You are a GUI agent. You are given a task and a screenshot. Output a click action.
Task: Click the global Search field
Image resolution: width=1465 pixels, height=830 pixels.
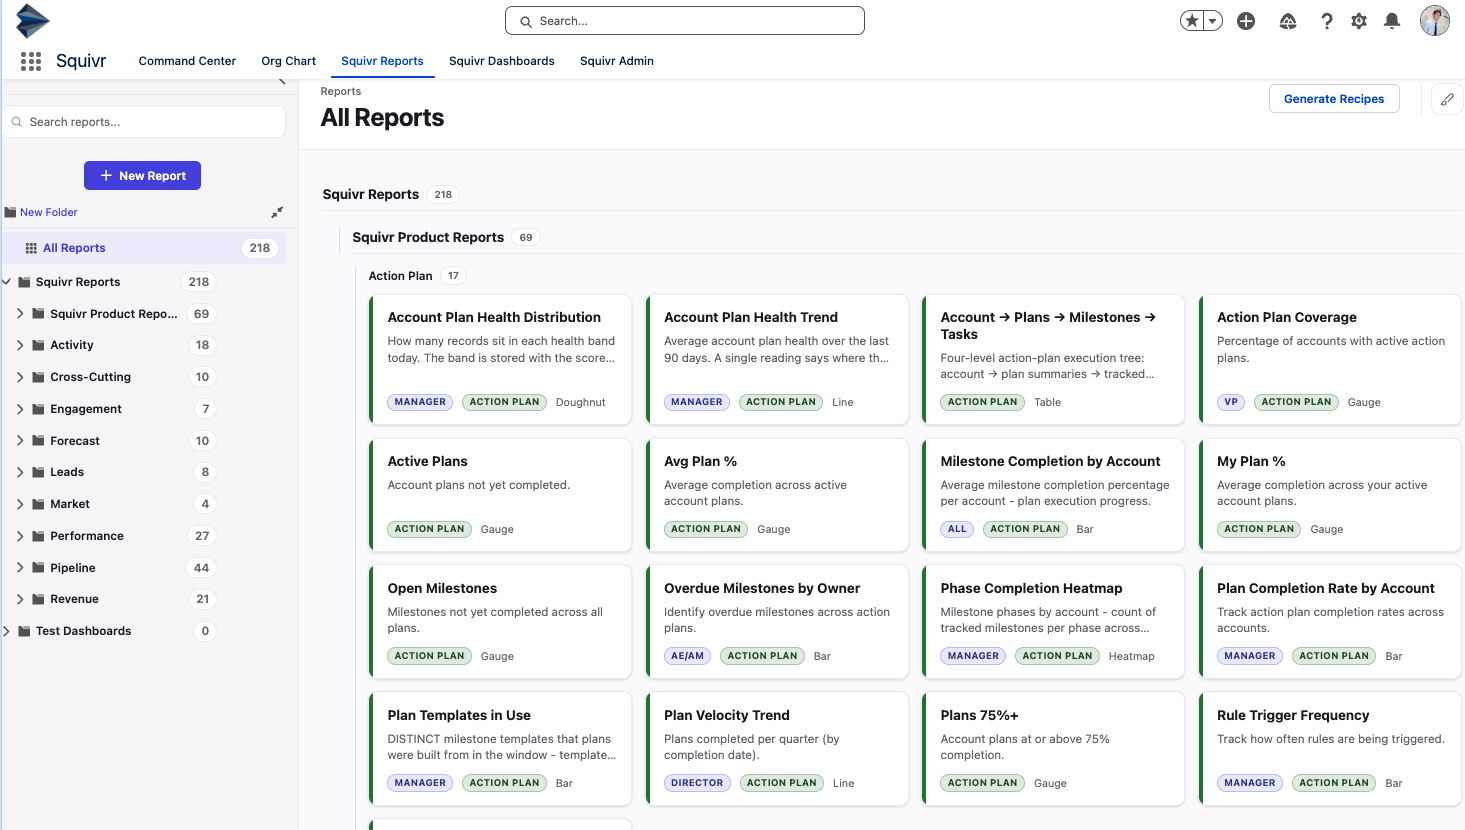coord(685,21)
